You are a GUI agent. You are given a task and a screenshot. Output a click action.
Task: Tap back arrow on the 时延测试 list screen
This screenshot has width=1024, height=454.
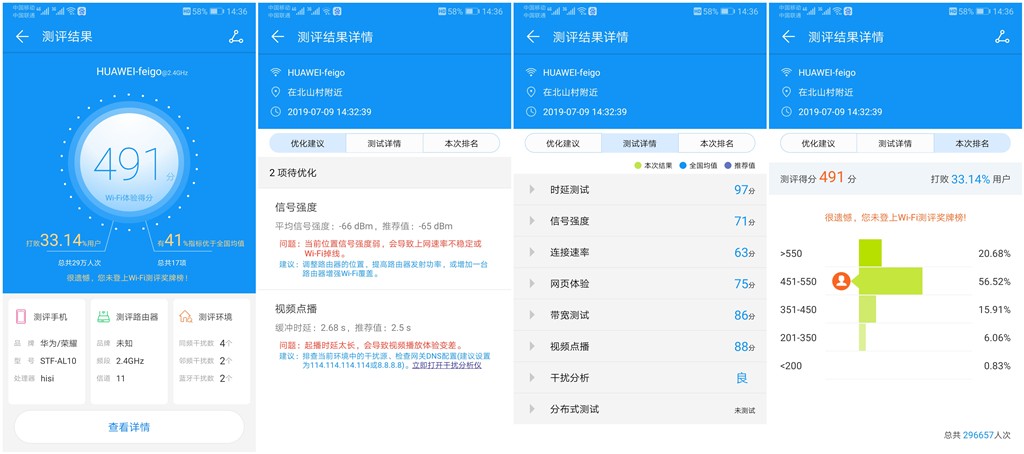[533, 37]
